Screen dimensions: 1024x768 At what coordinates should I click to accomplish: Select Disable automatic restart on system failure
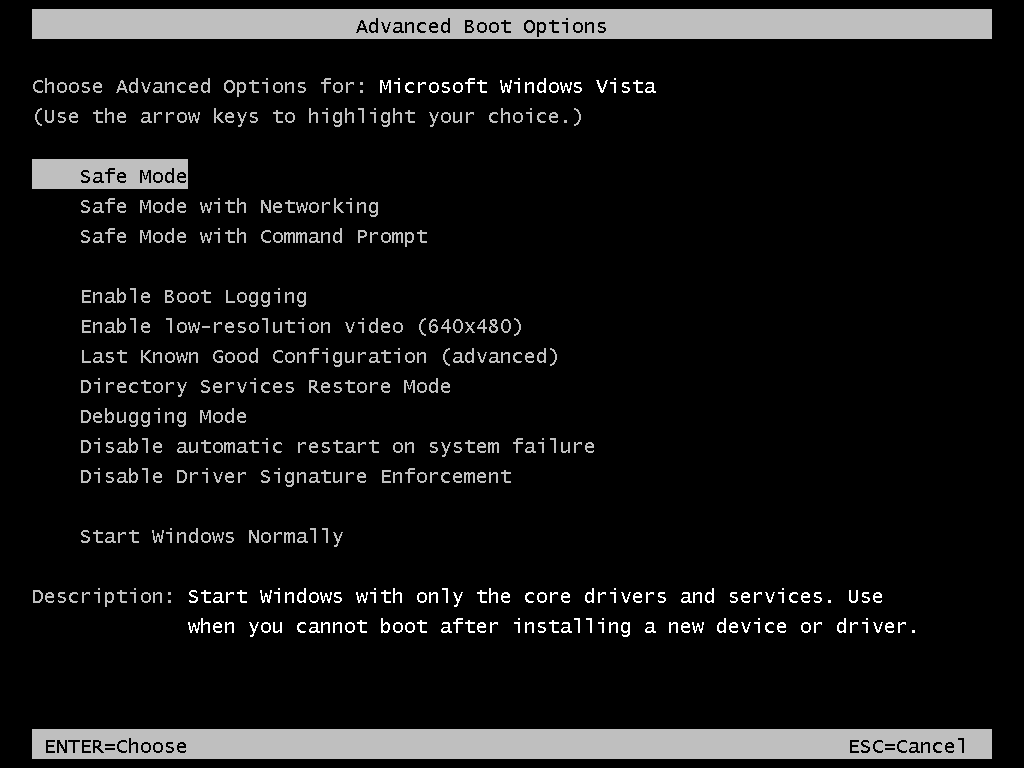(x=337, y=446)
